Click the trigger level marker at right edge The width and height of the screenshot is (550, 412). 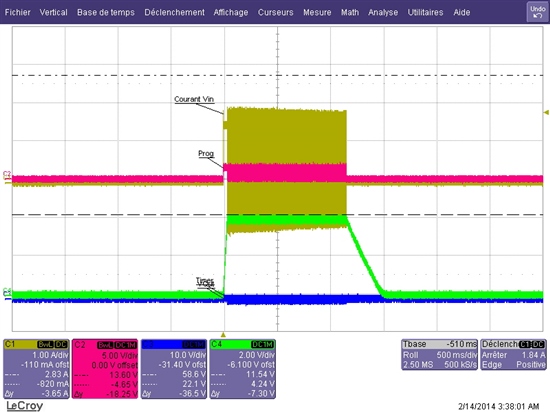tap(546, 113)
